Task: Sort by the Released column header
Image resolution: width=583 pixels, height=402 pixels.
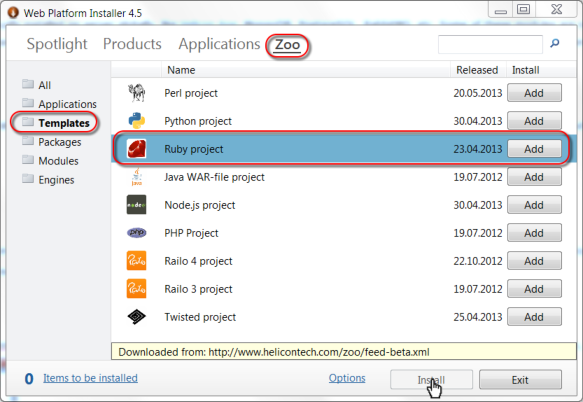Action: coord(478,70)
